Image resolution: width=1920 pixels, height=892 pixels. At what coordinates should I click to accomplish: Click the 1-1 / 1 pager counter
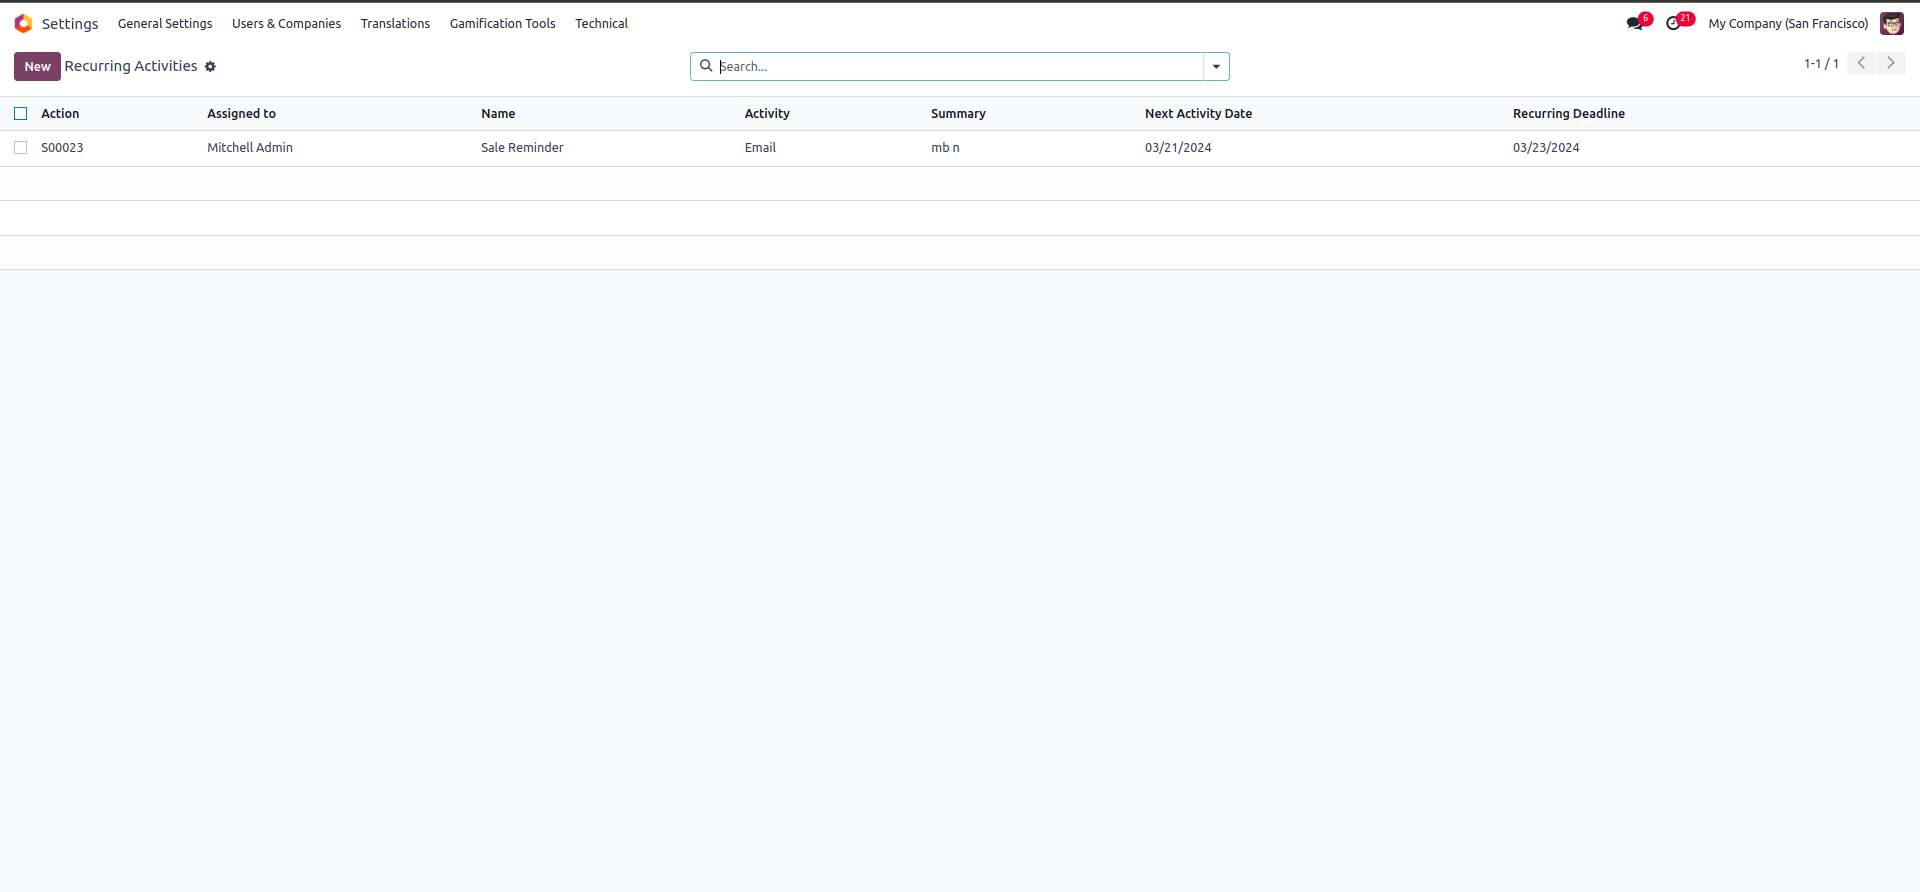[x=1821, y=64]
